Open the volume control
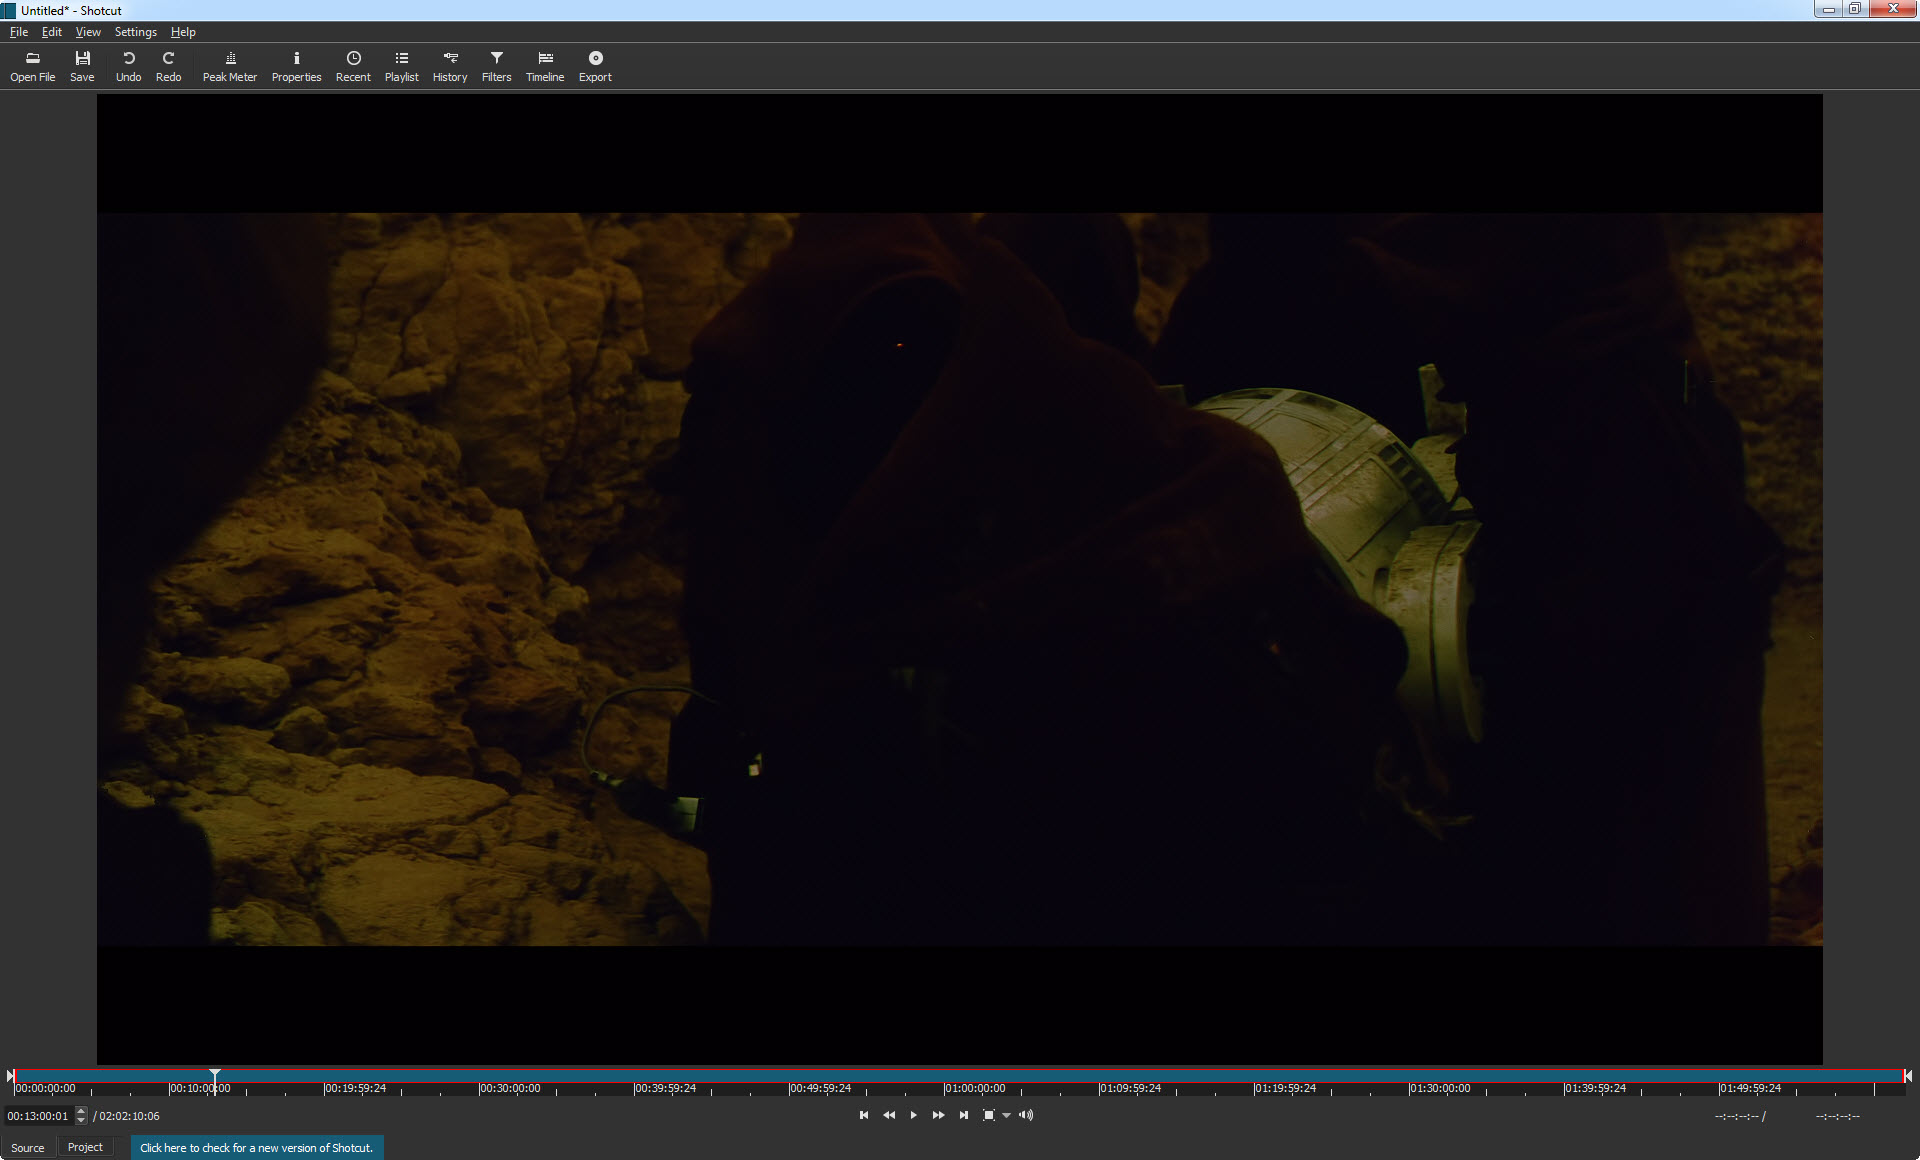 coord(1026,1115)
